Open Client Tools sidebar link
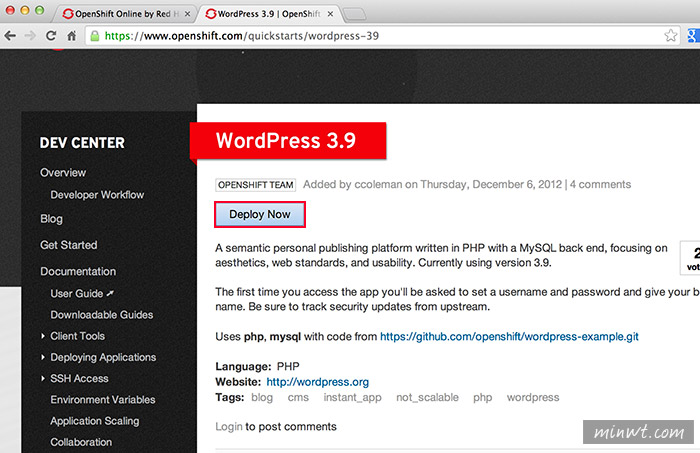This screenshot has height=453, width=700. pyautogui.click(x=77, y=336)
